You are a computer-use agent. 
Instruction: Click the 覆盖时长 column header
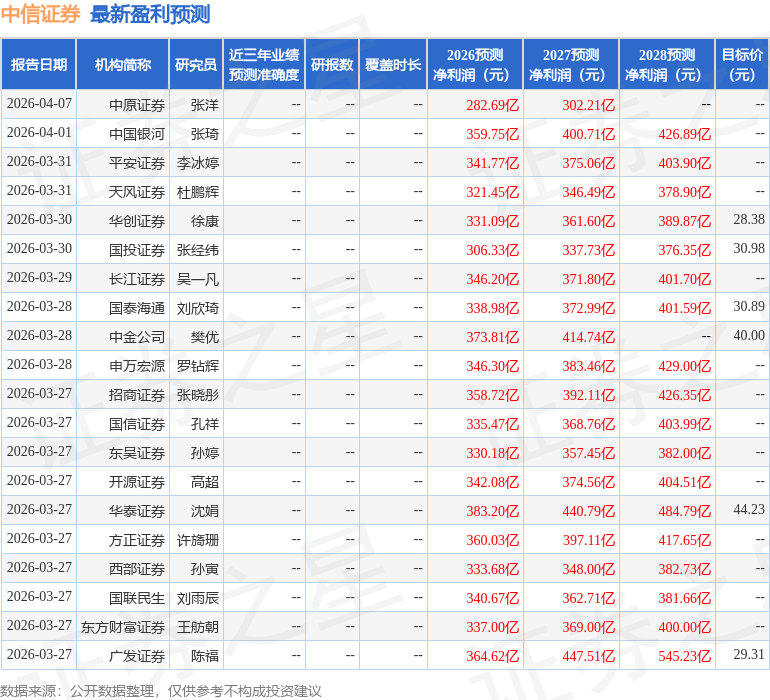pyautogui.click(x=393, y=65)
